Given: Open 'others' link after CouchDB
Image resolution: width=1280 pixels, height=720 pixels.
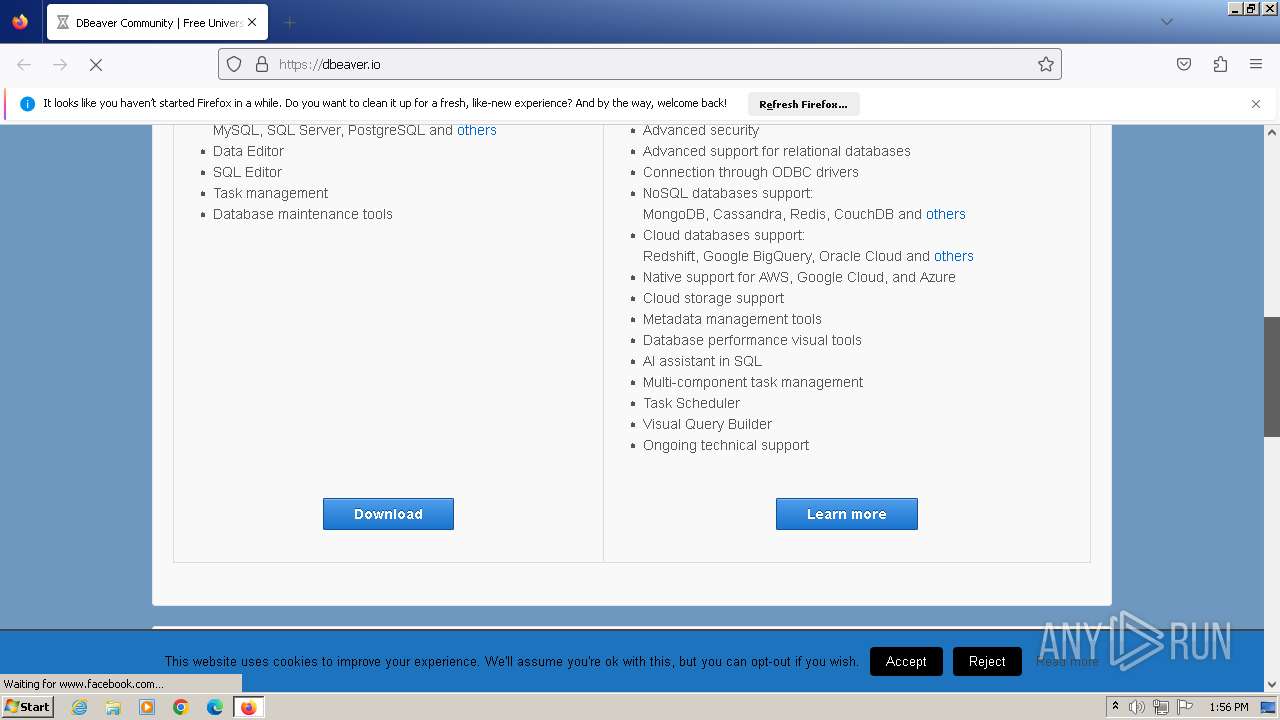Looking at the screenshot, I should tap(946, 214).
